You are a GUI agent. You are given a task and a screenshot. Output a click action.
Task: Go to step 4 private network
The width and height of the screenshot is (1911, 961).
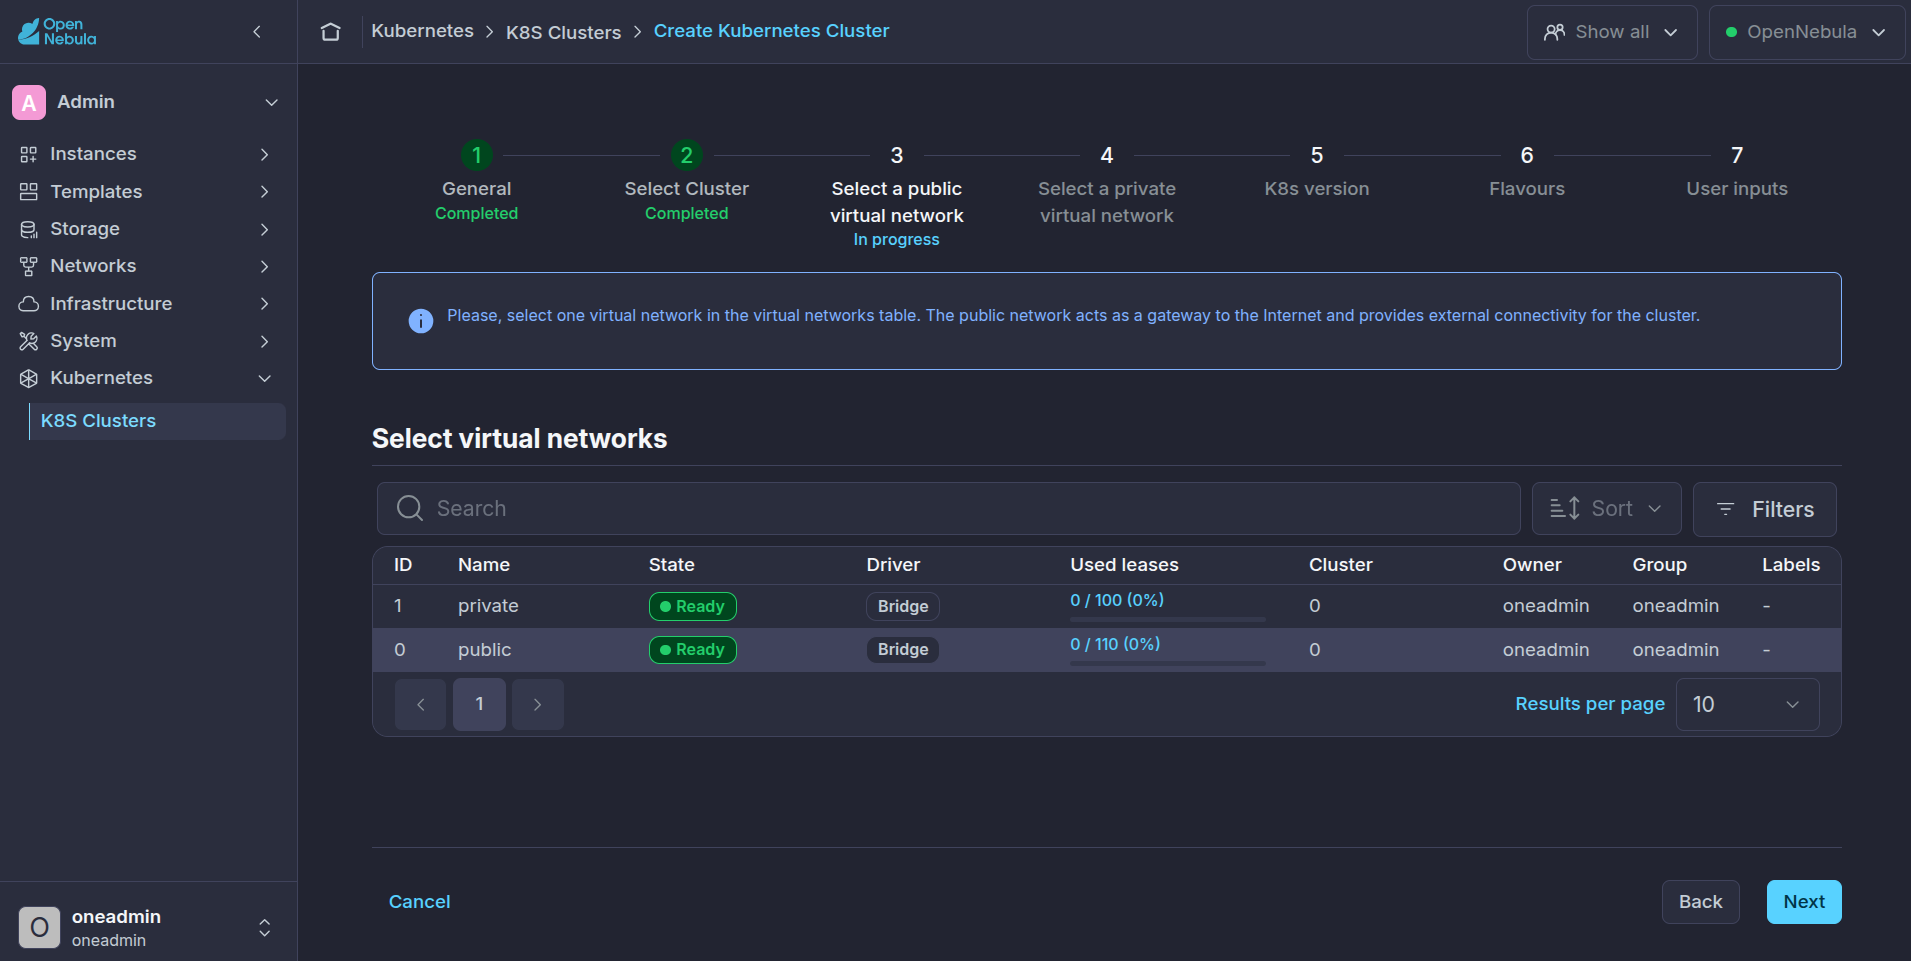[x=1107, y=185]
